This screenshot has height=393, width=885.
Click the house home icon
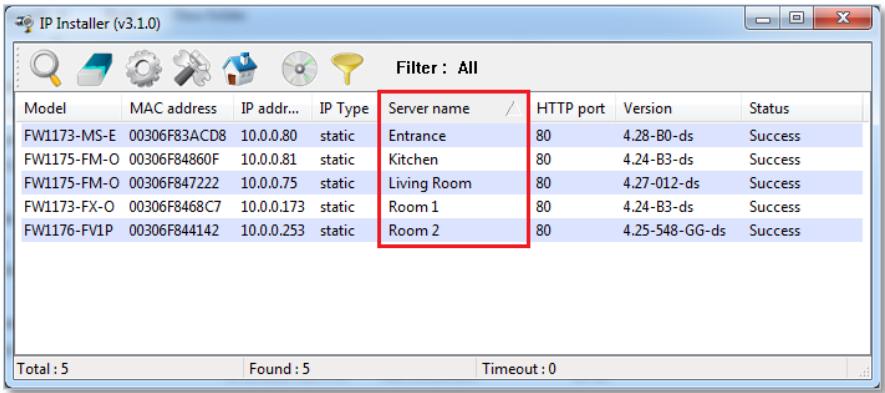[x=239, y=68]
